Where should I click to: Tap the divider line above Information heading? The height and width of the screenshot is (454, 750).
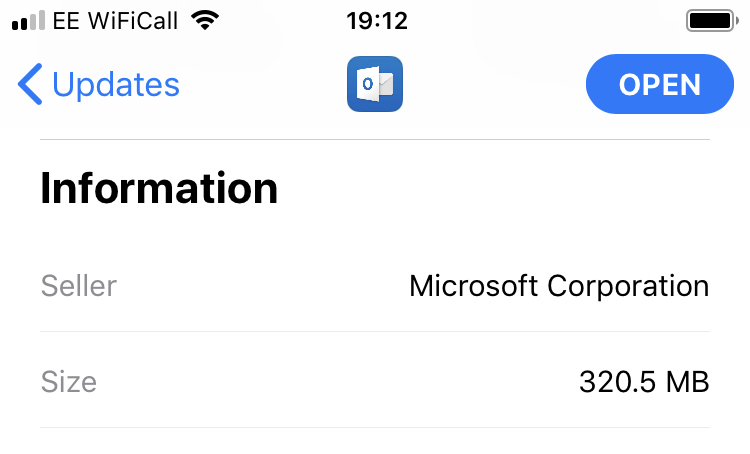click(x=375, y=140)
